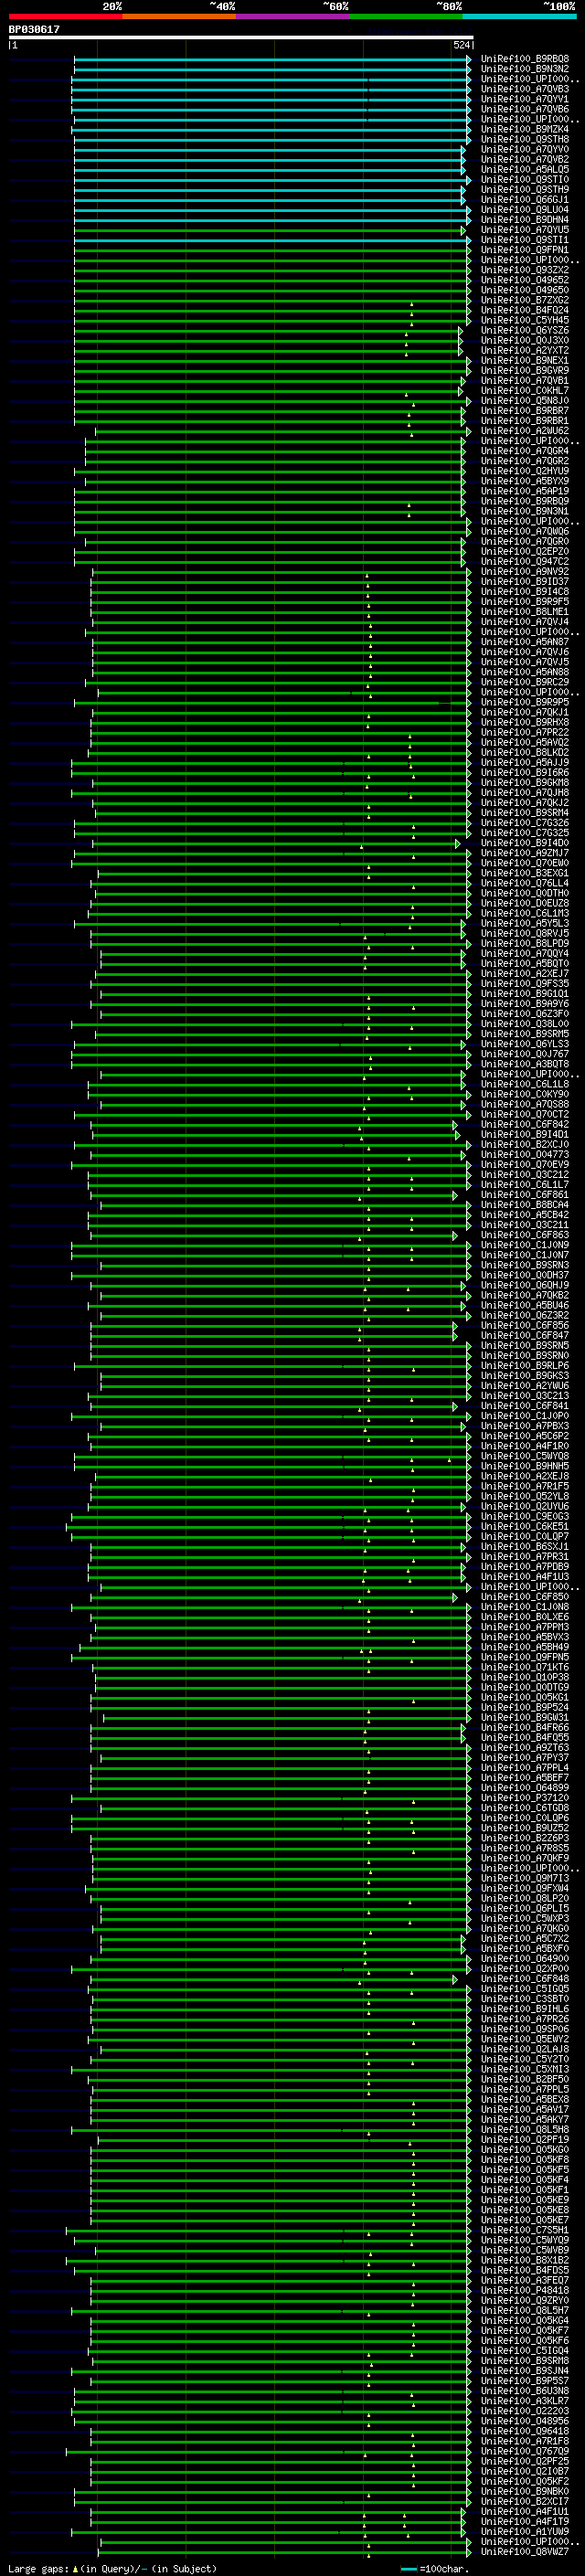Select the UniRef100_B7ZXG2 hit label

(525, 300)
